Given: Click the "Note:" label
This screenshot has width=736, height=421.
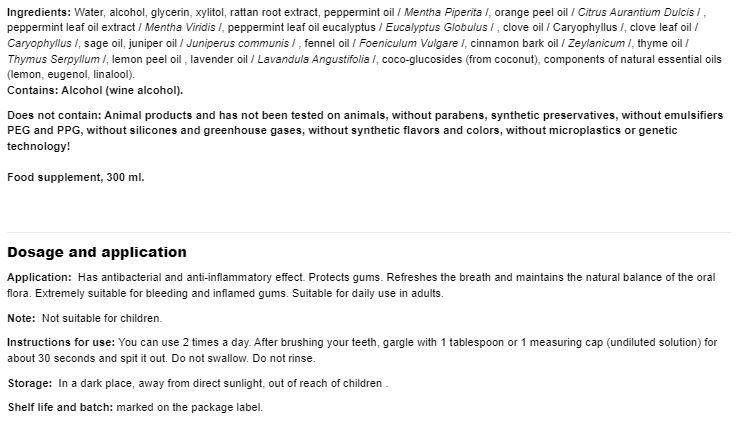Looking at the screenshot, I should coord(21,318).
